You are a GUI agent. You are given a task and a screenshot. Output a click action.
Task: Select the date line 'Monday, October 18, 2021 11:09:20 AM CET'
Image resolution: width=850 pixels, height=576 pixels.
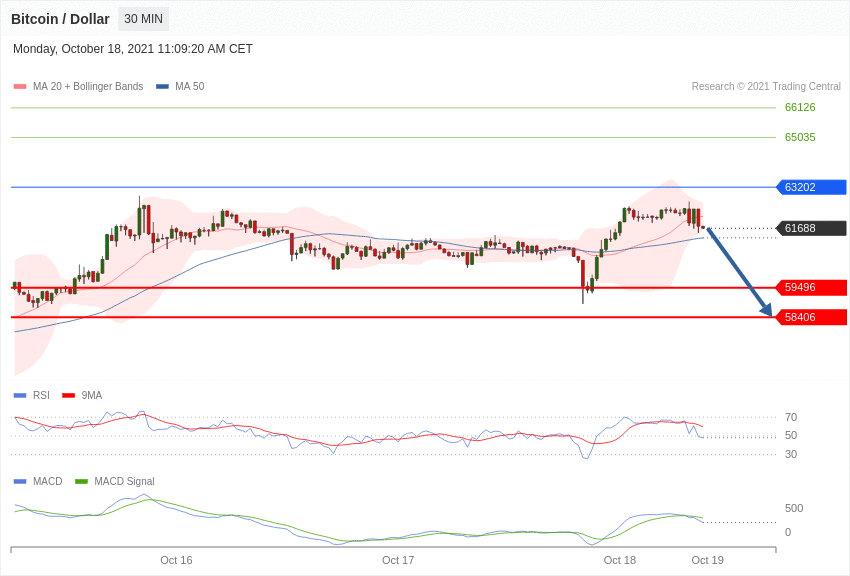(x=133, y=49)
